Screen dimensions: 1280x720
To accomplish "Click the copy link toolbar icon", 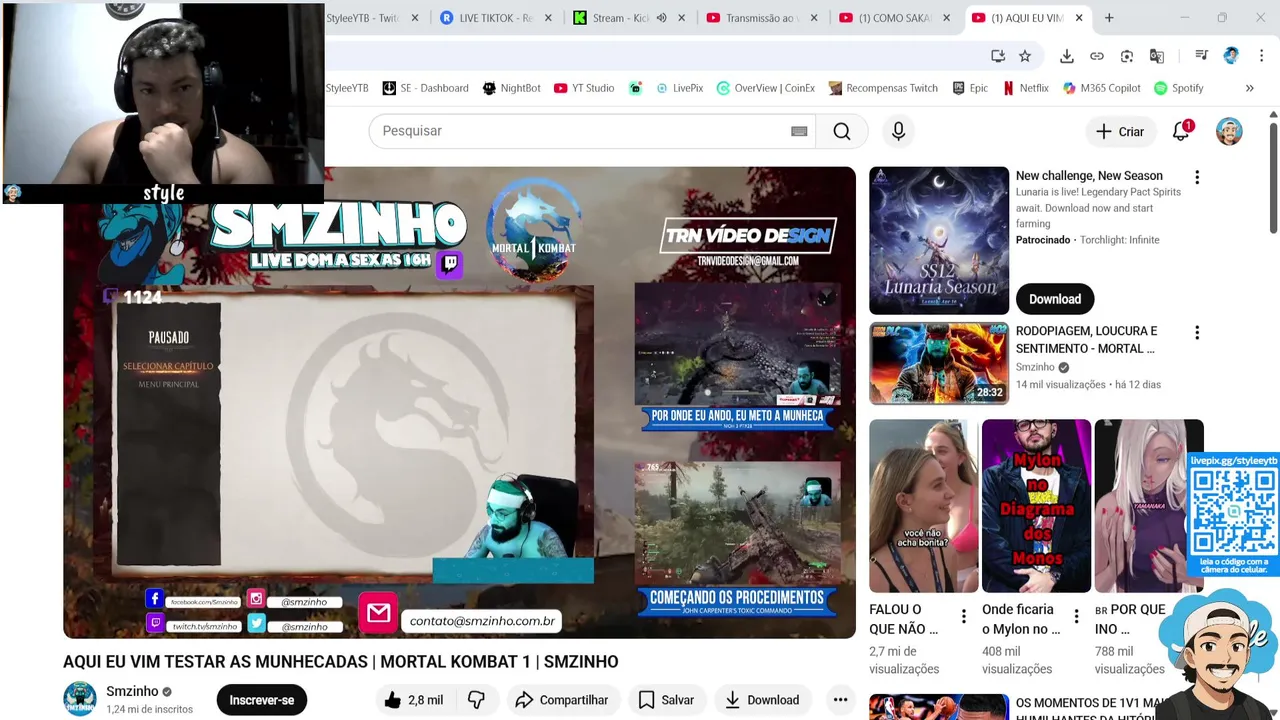I will 1097,56.
